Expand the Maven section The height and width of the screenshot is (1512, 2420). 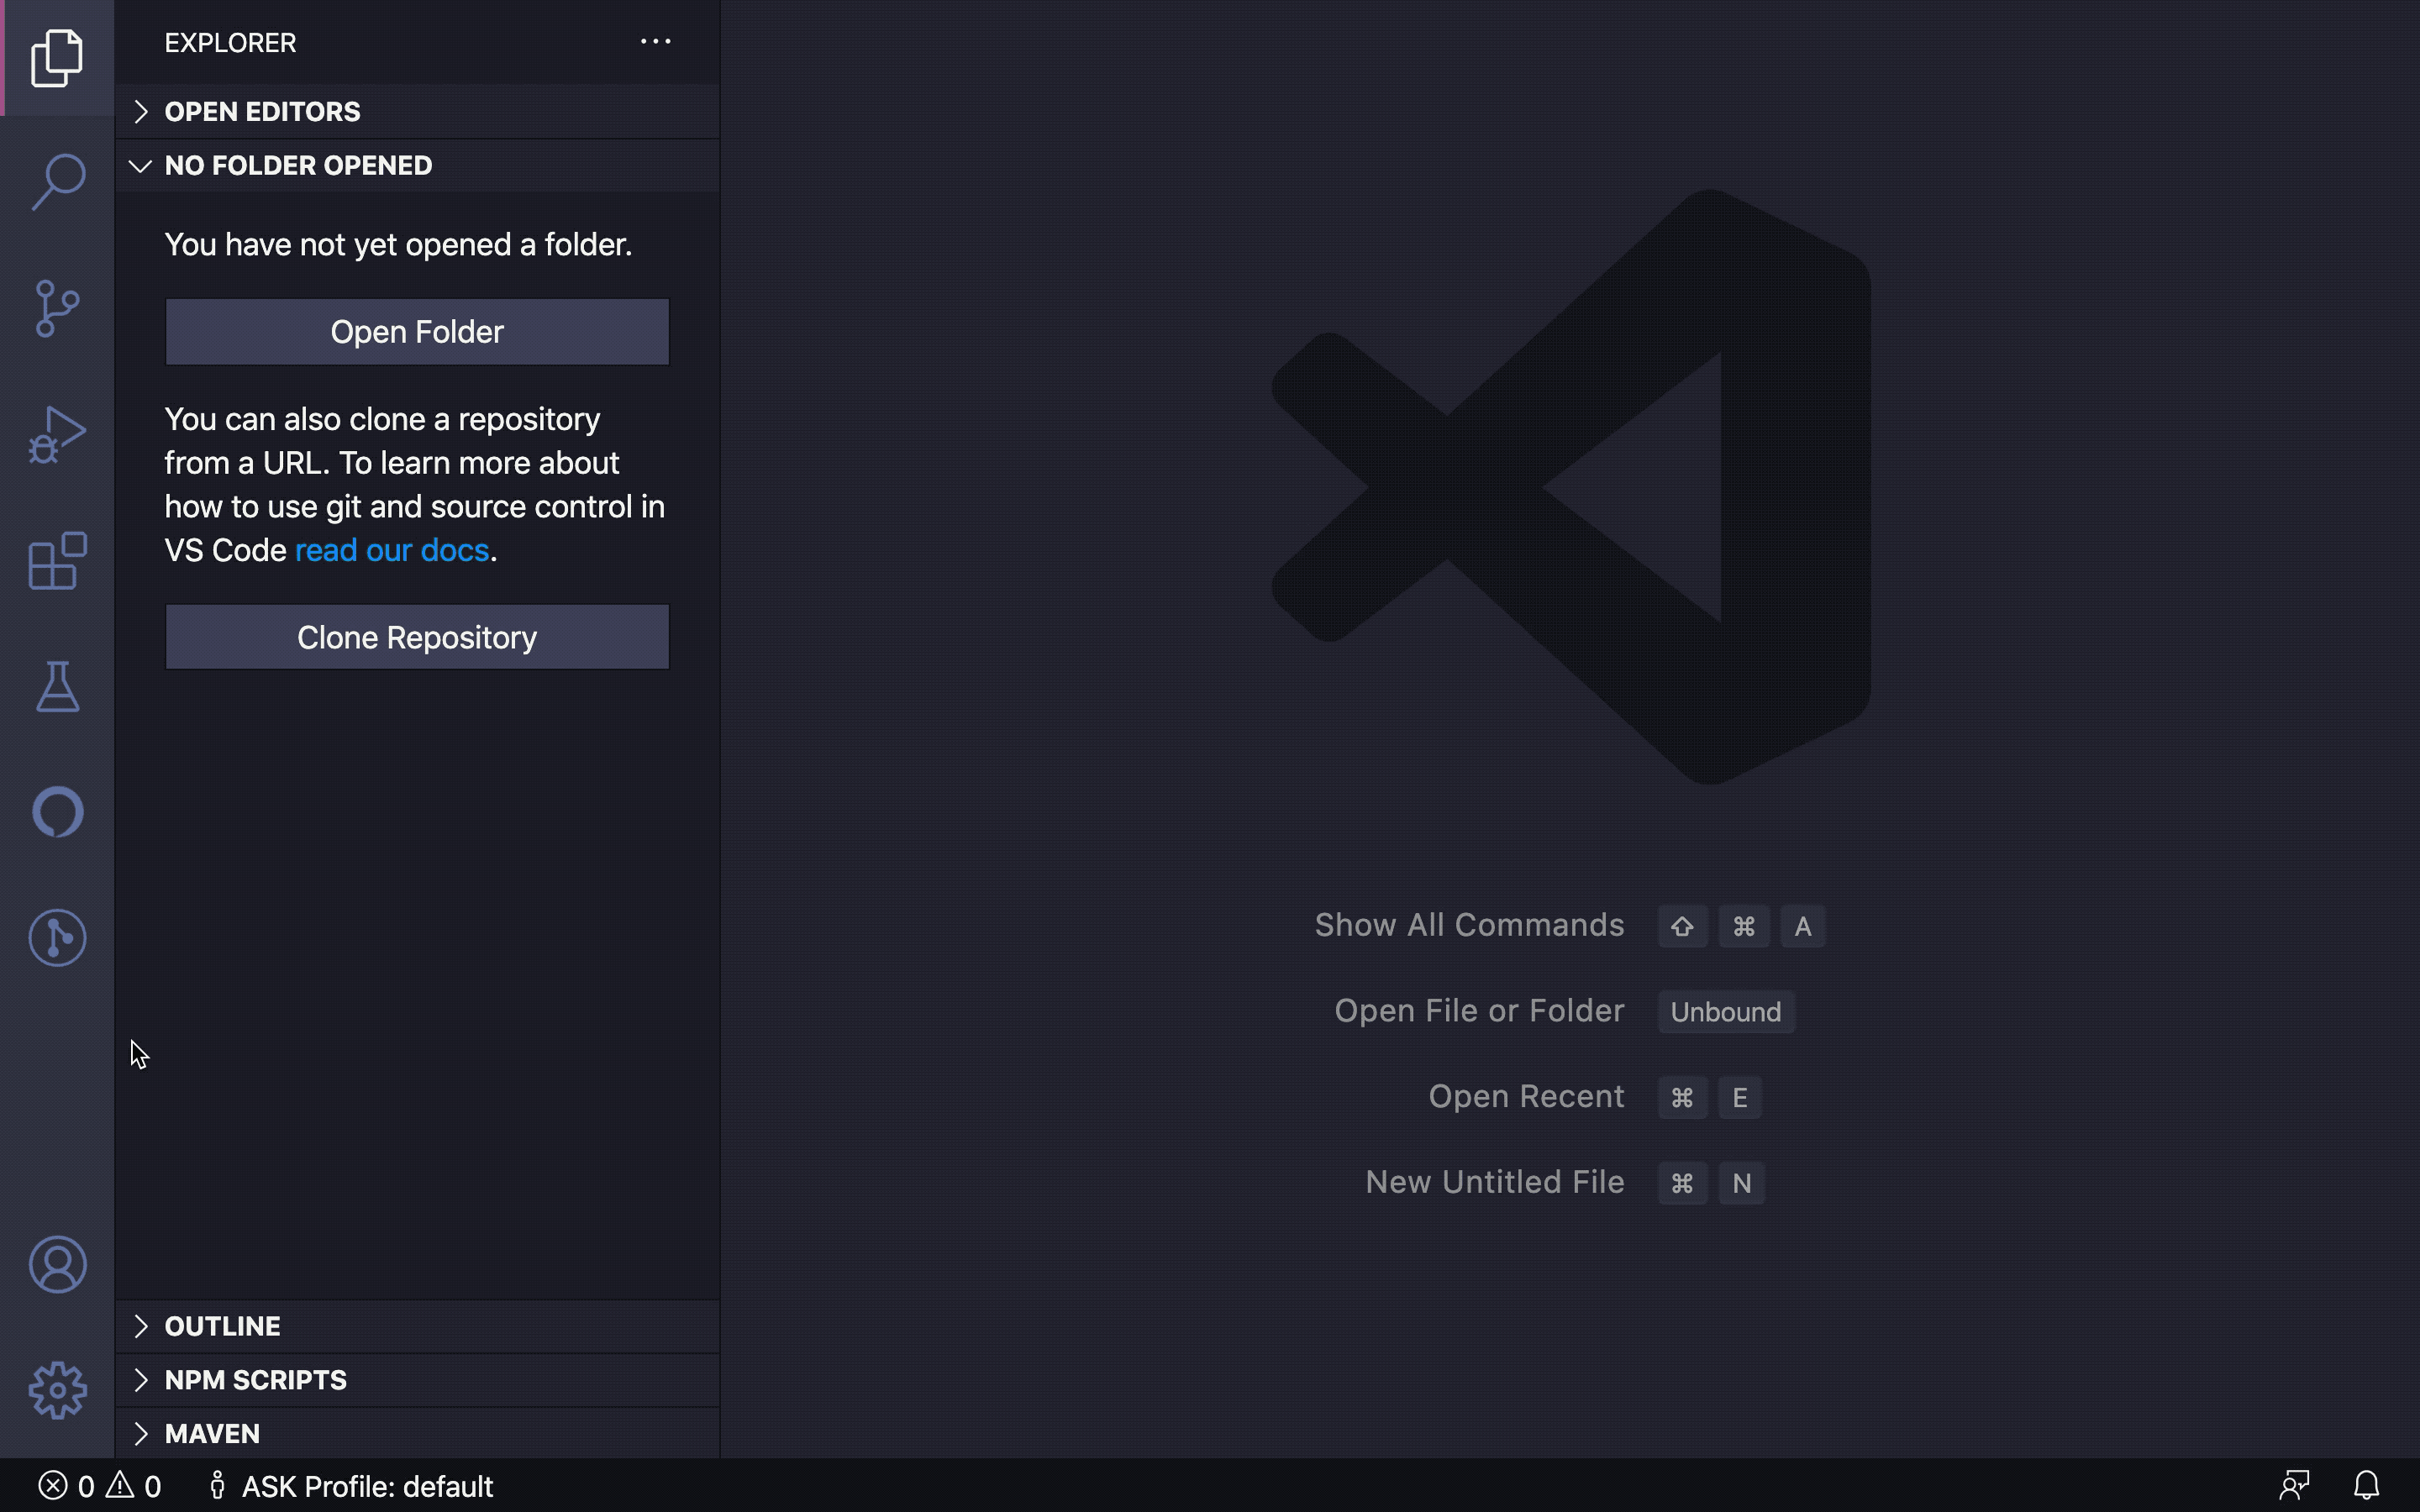212,1434
